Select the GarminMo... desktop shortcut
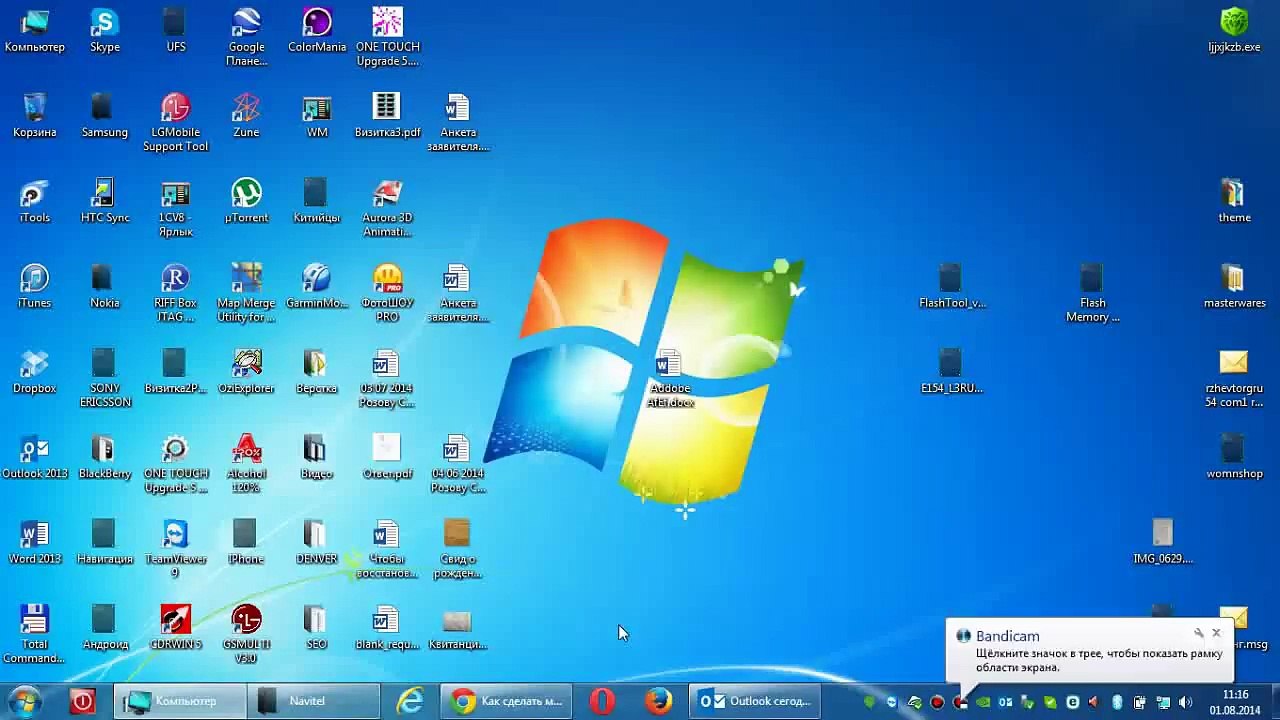The width and height of the screenshot is (1280, 720). pos(317,286)
